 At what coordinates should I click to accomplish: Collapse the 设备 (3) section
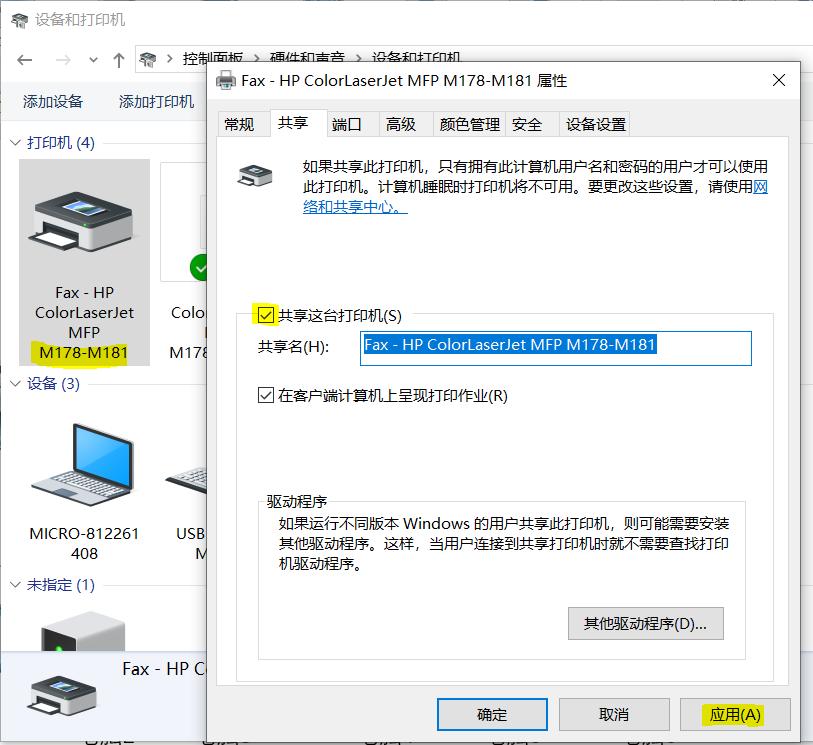click(x=14, y=384)
